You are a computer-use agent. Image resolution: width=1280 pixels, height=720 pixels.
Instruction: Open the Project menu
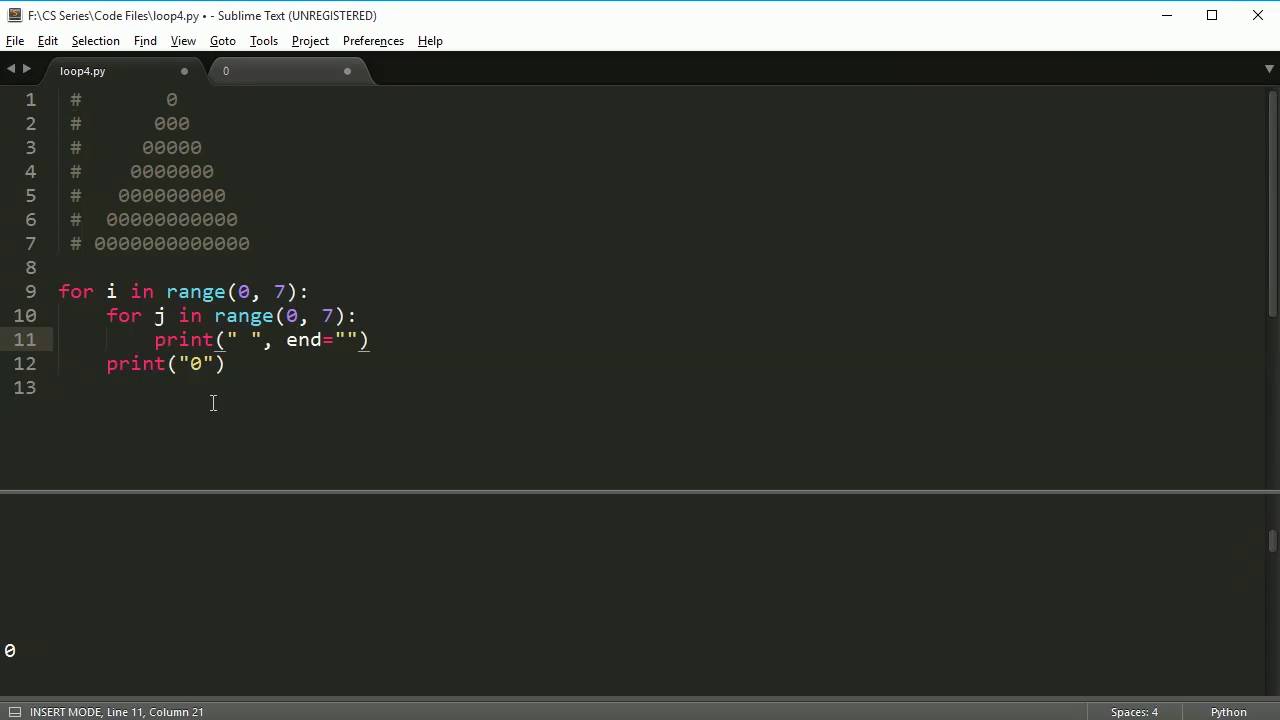310,41
